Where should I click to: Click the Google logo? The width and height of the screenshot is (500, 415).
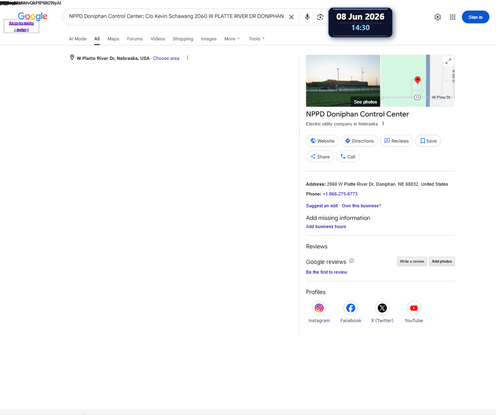click(x=32, y=16)
